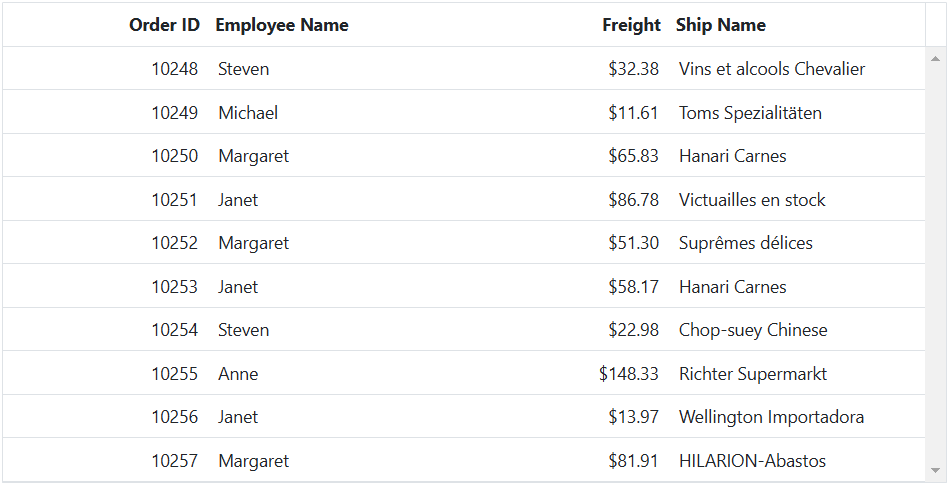Click the $148.33 freight value

tap(628, 374)
